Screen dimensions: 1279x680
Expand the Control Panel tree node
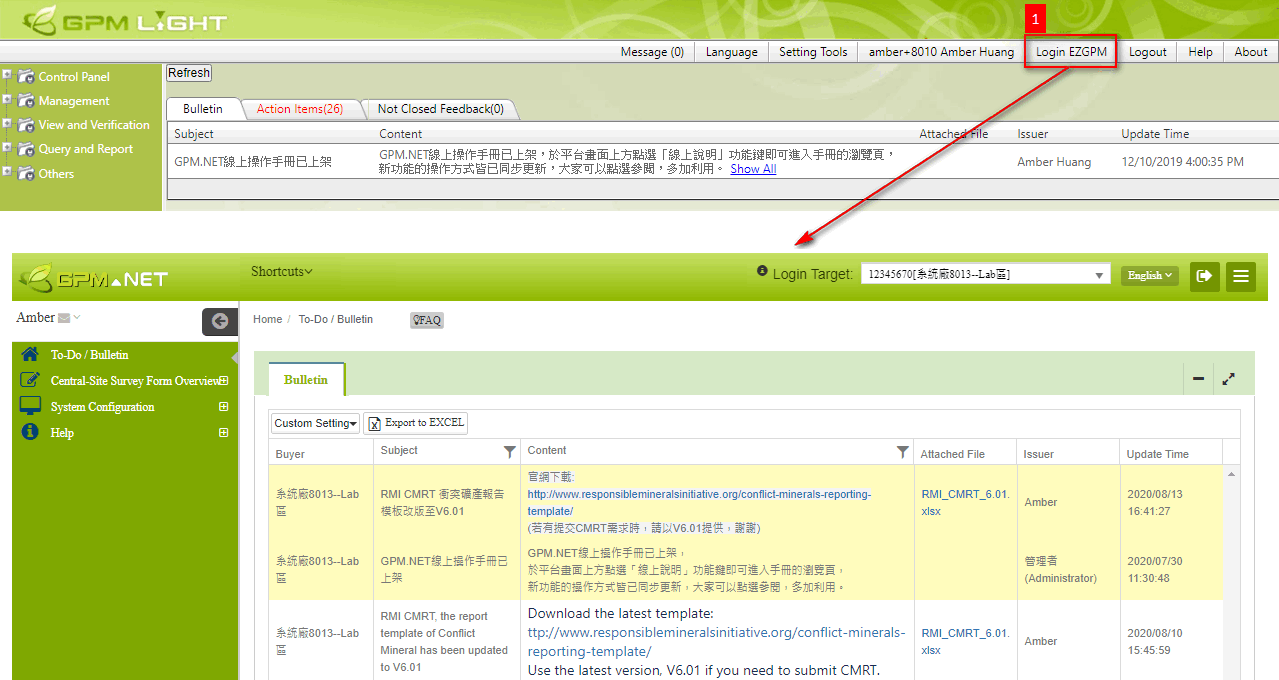pos(7,74)
